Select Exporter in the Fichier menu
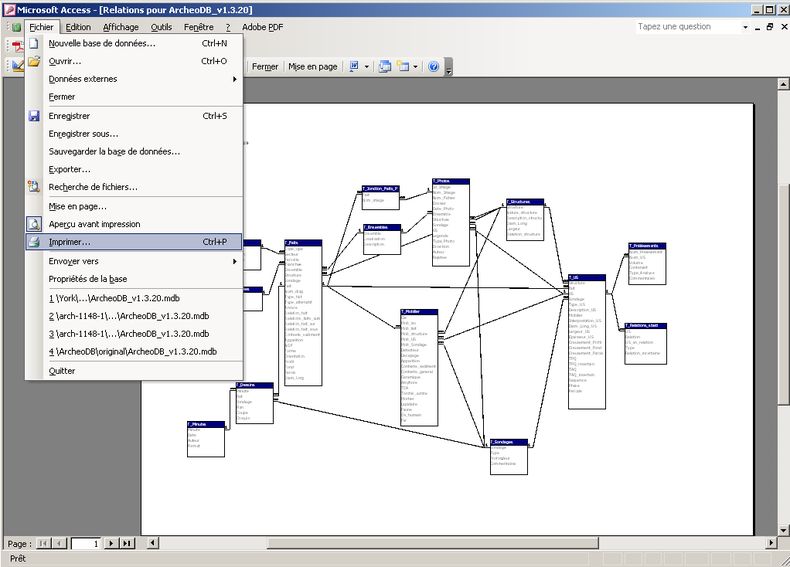 pyautogui.click(x=135, y=169)
